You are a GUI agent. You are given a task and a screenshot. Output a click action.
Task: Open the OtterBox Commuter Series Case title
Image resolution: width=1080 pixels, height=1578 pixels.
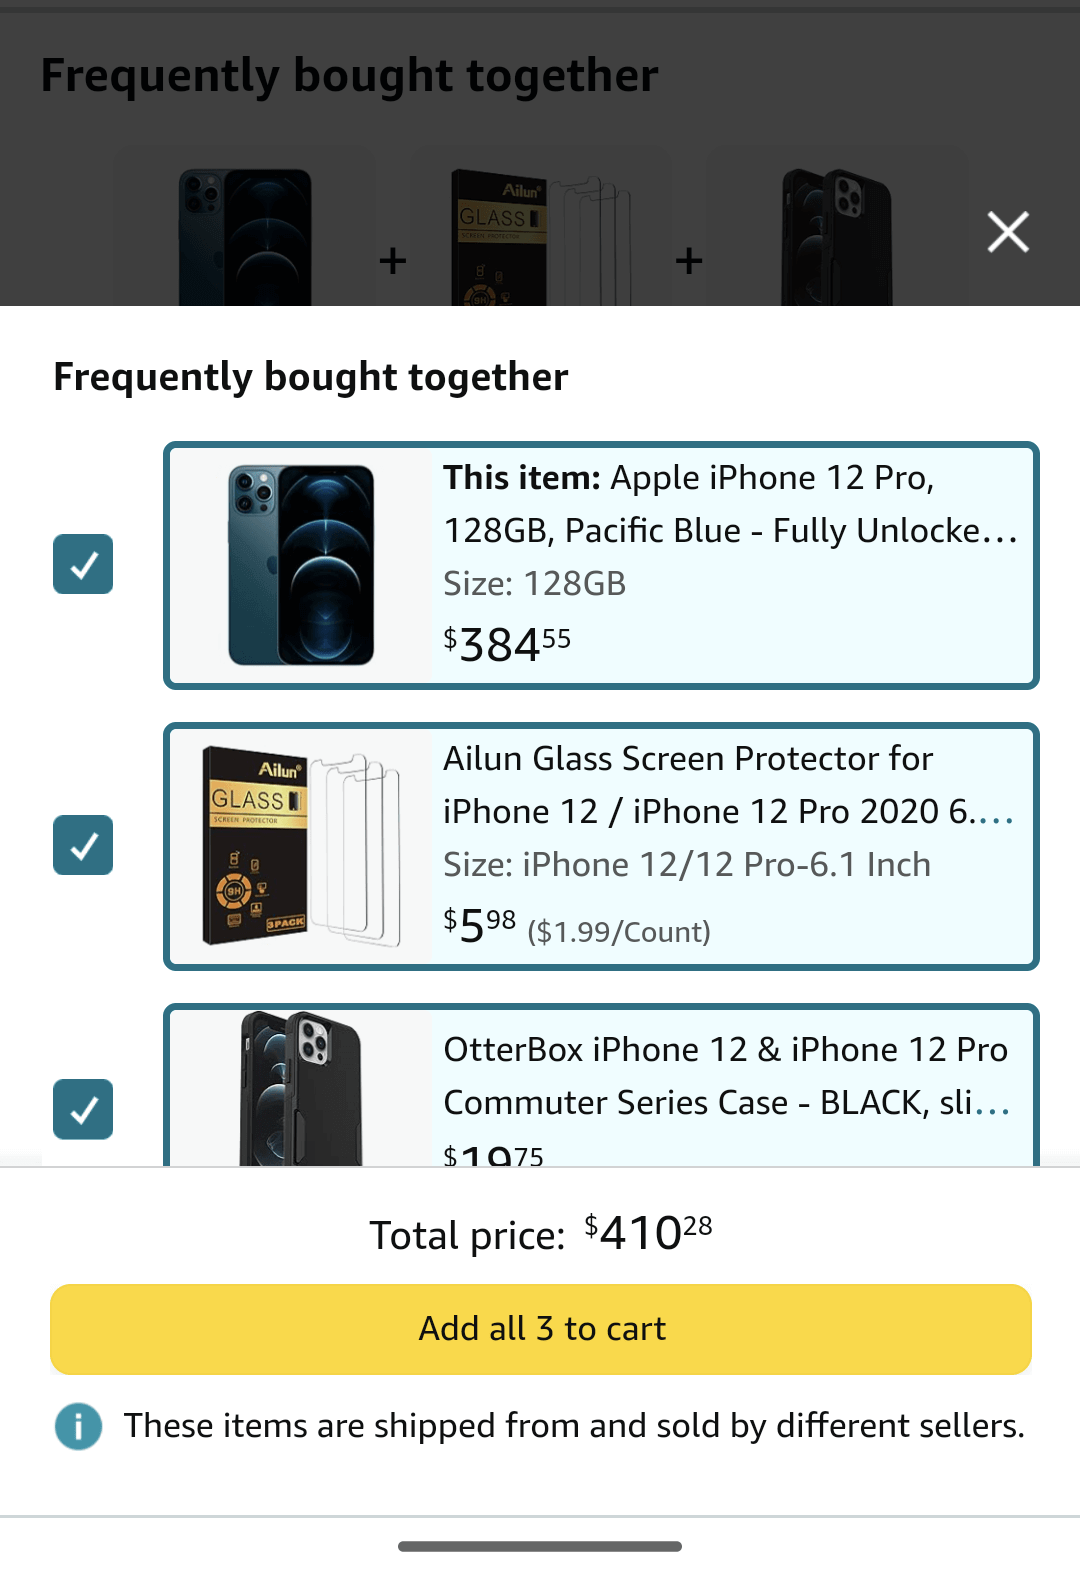point(727,1076)
